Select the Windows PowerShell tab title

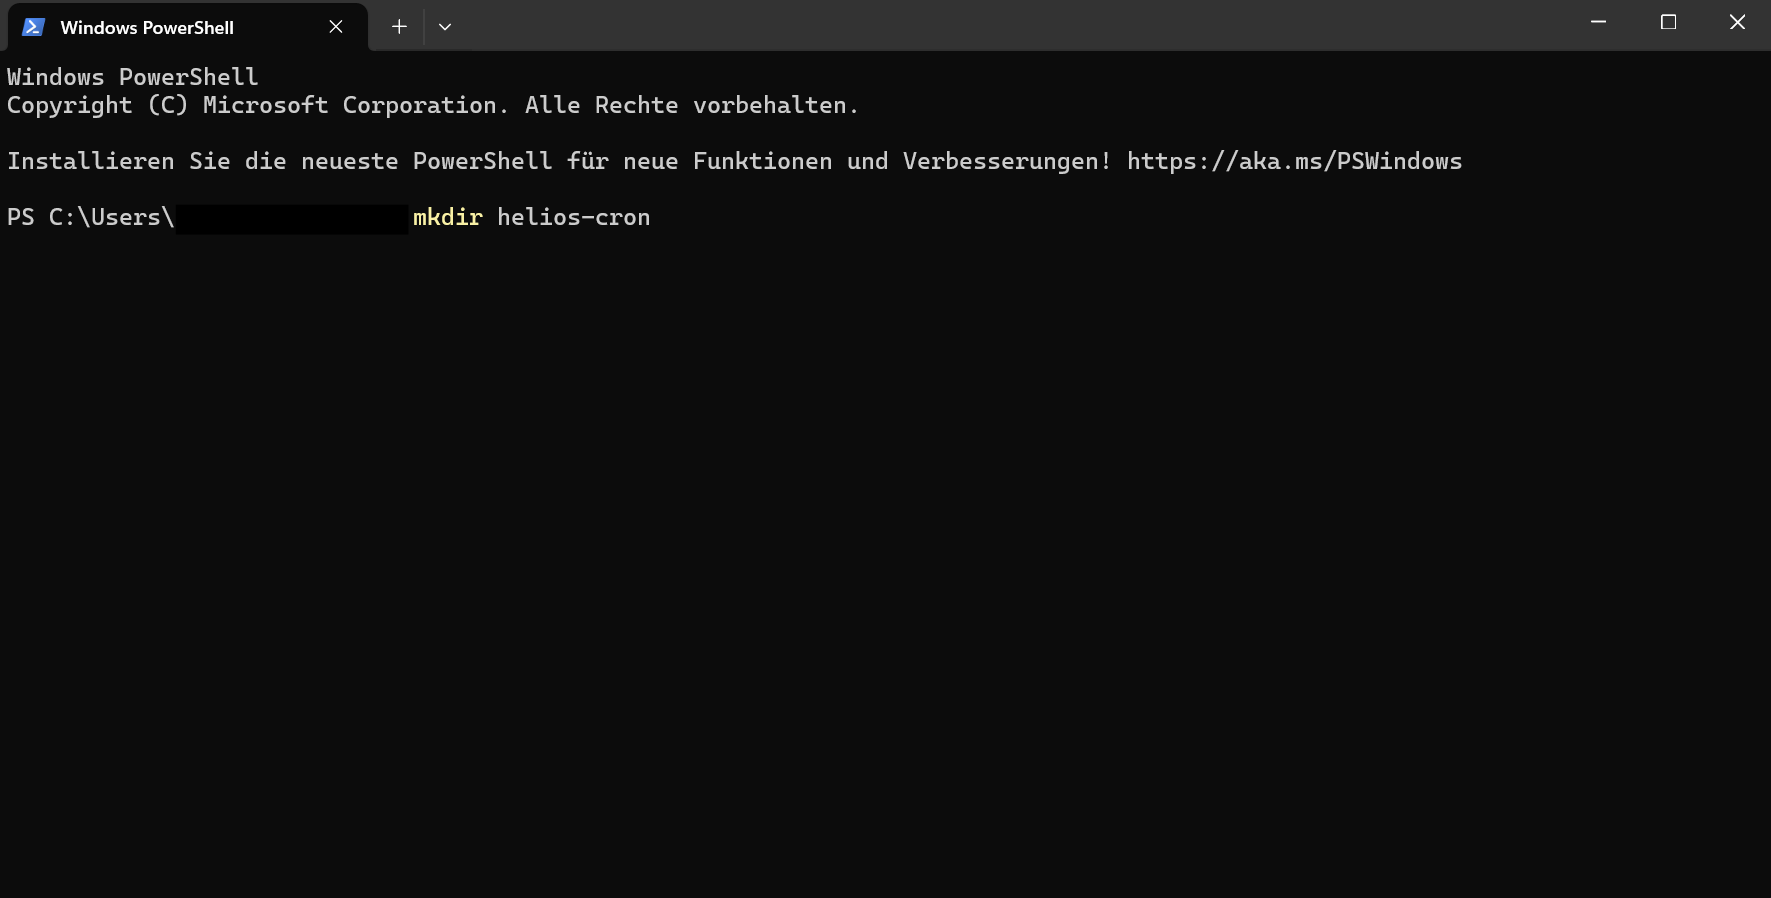[147, 28]
